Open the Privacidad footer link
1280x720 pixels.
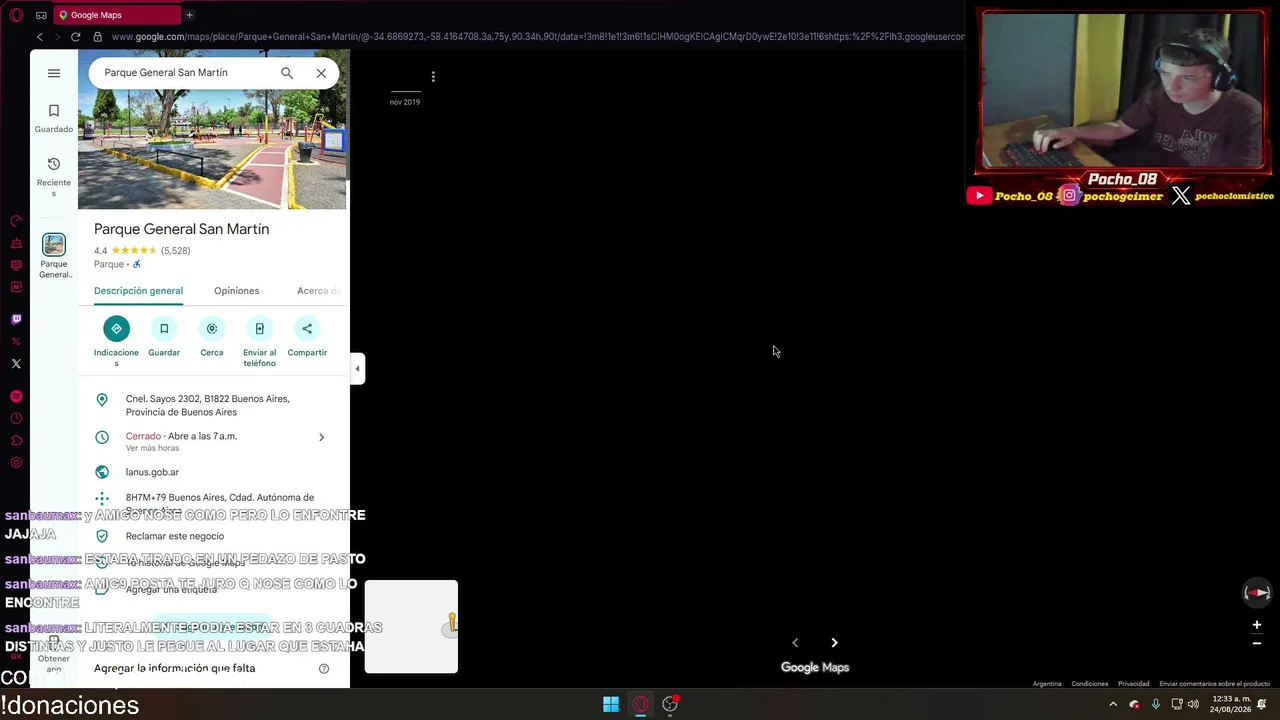(1133, 684)
